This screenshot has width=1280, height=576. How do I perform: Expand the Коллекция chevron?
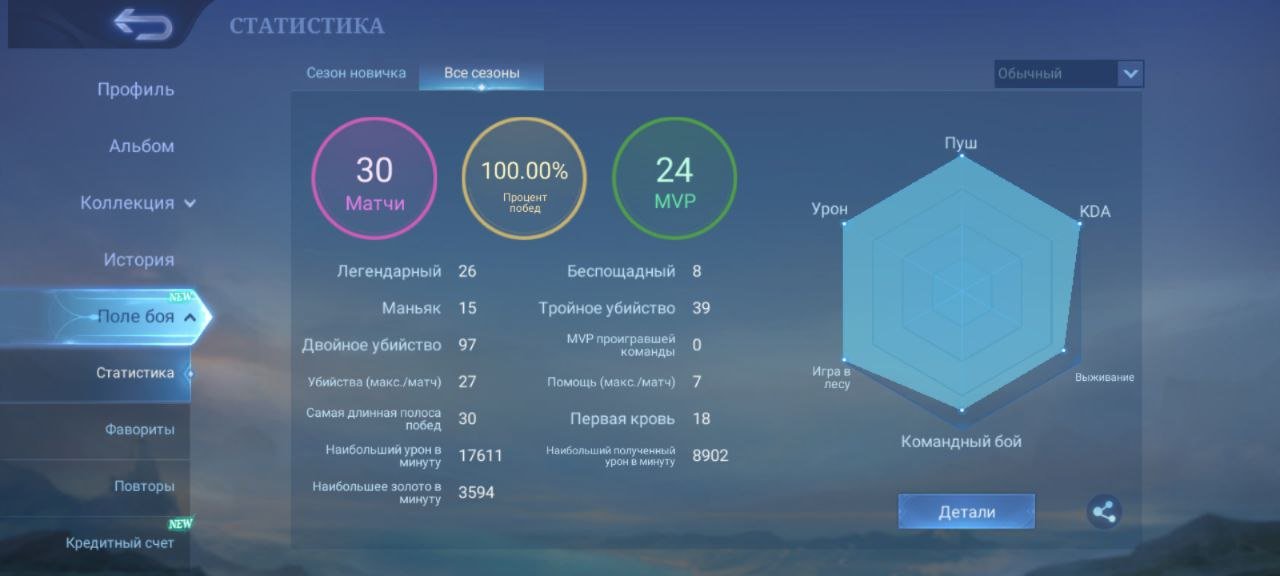click(x=190, y=203)
